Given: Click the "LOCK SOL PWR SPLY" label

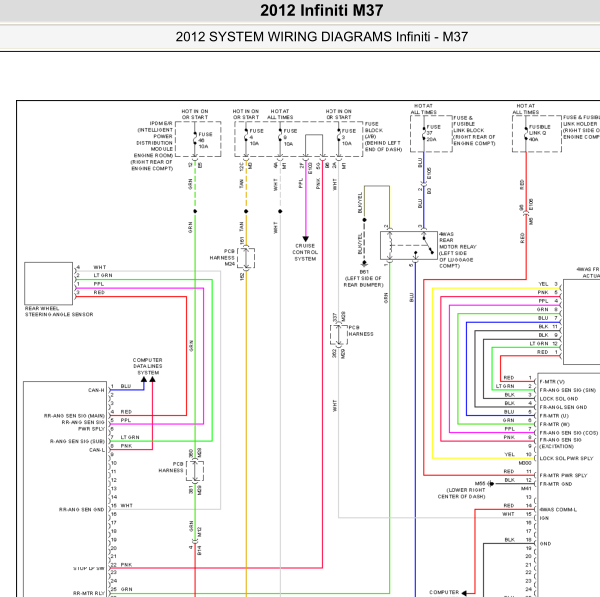Looking at the screenshot, I should [566, 458].
